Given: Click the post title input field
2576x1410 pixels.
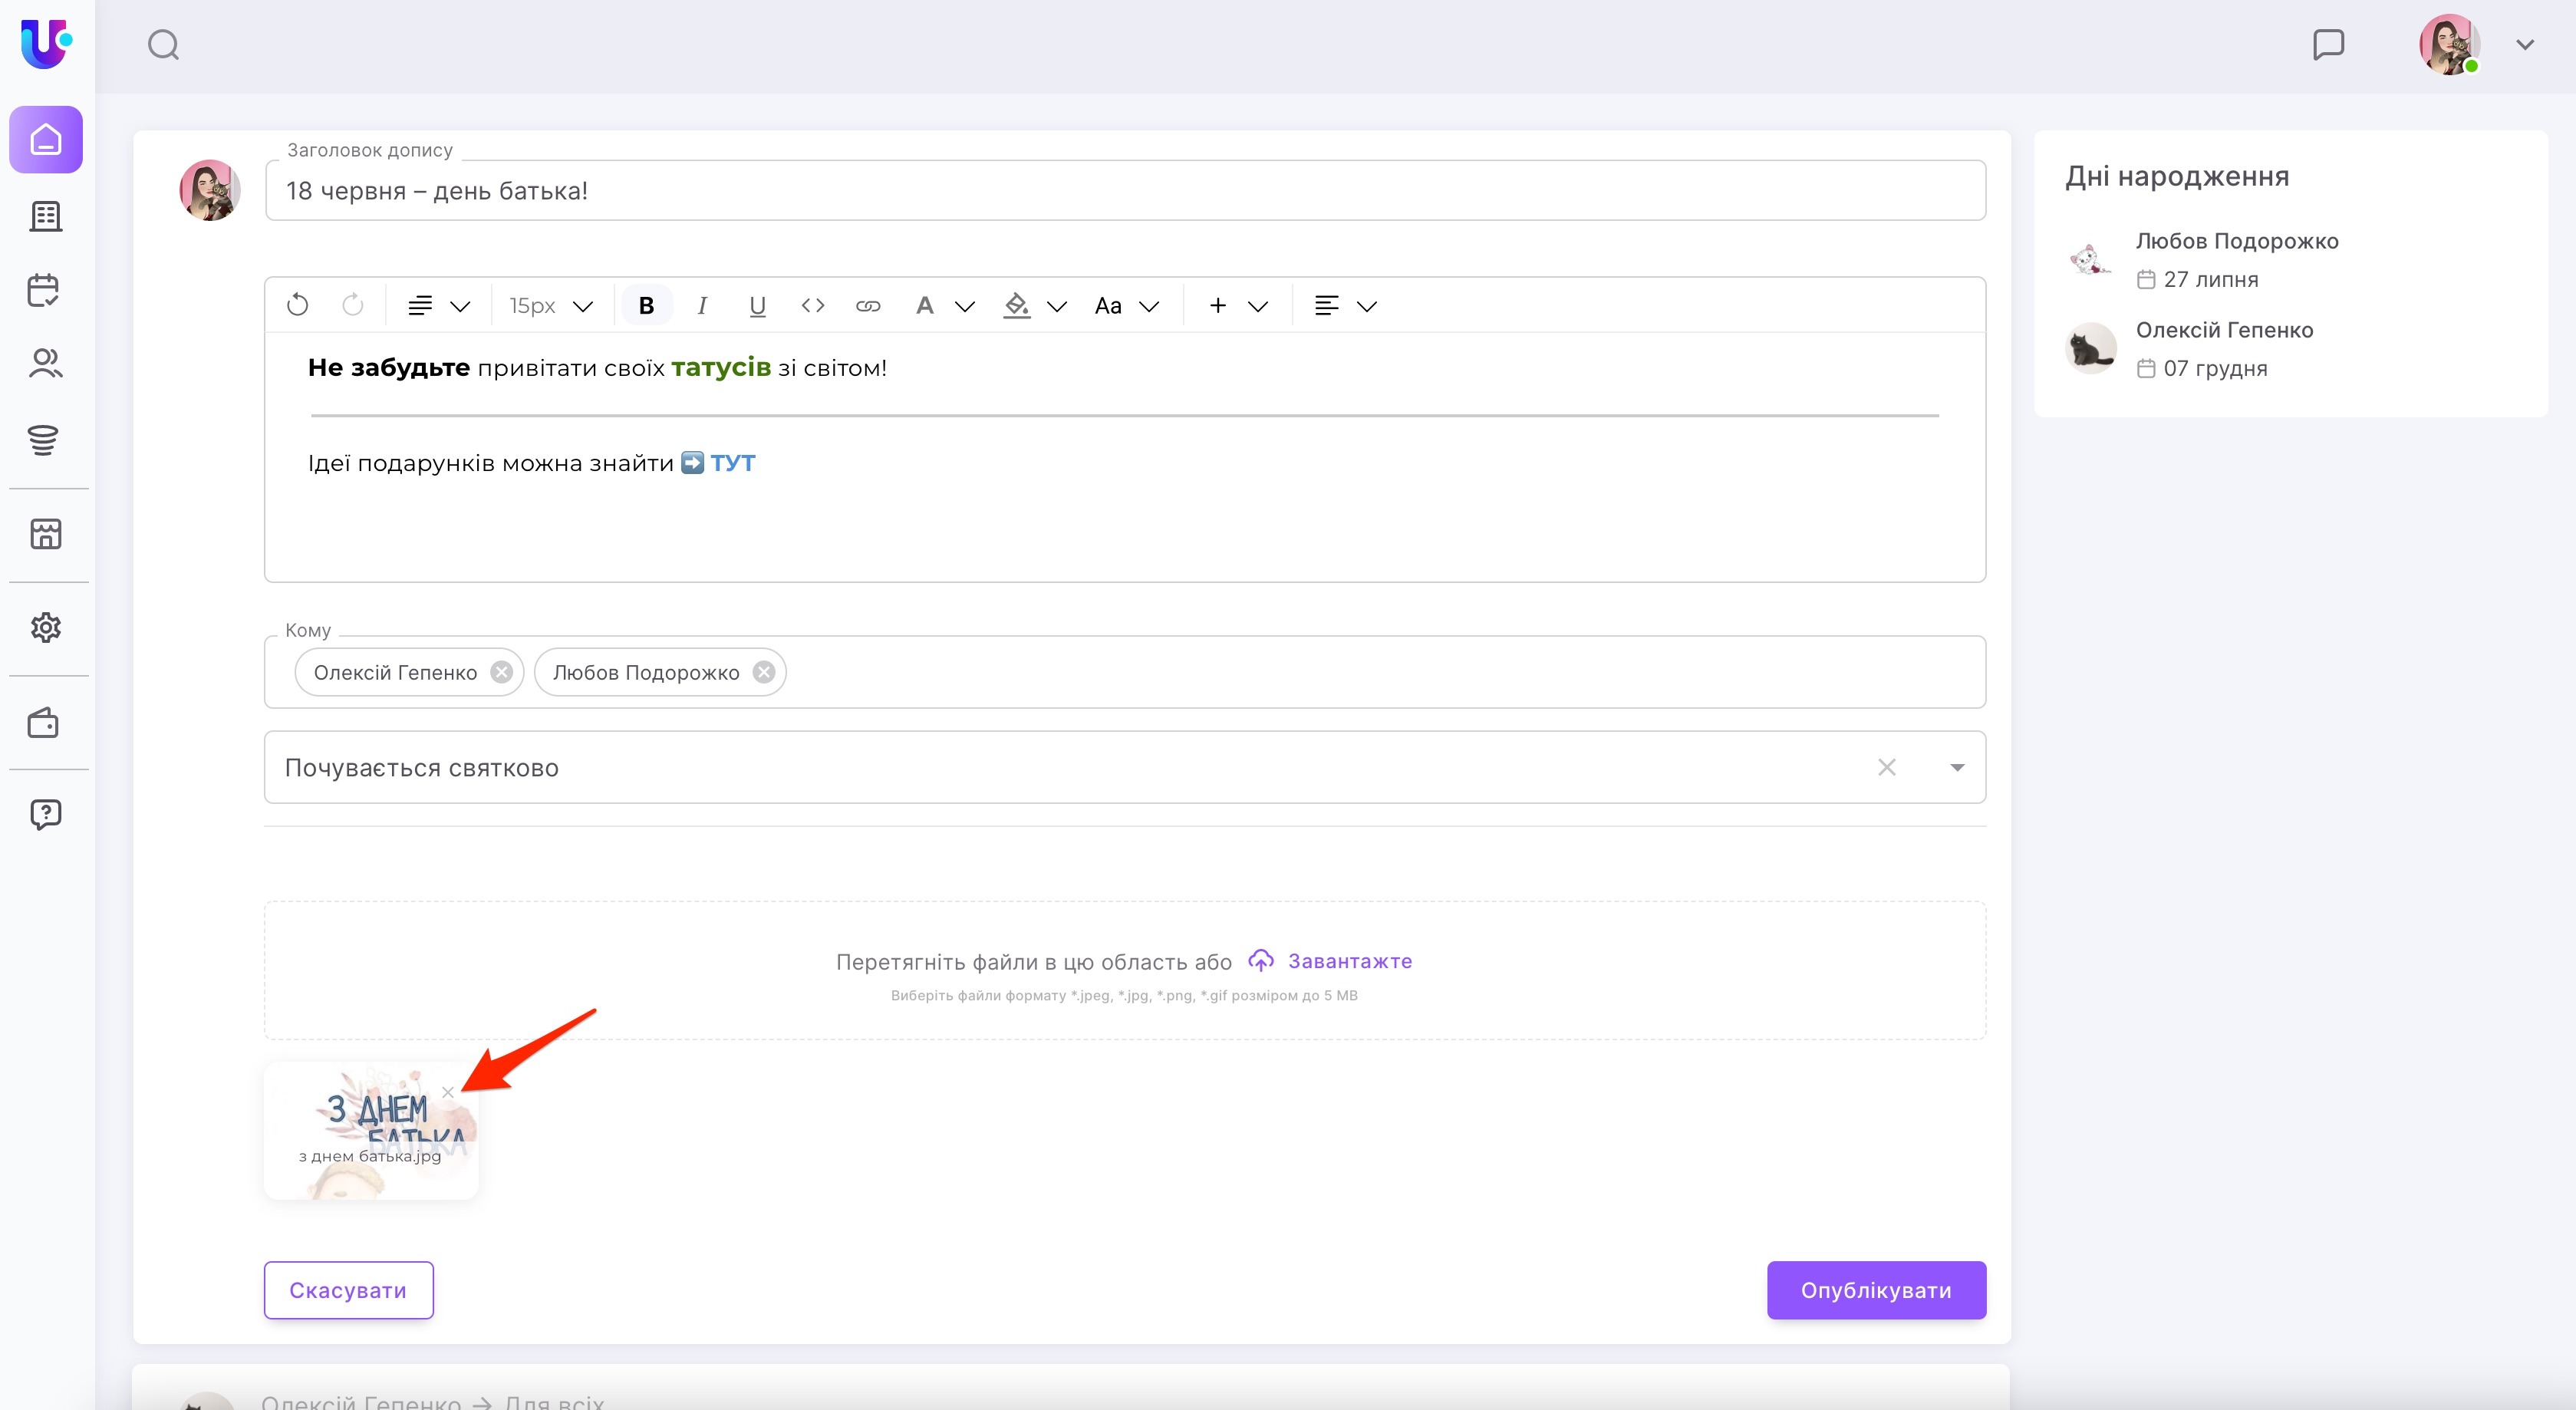Looking at the screenshot, I should click(1124, 191).
